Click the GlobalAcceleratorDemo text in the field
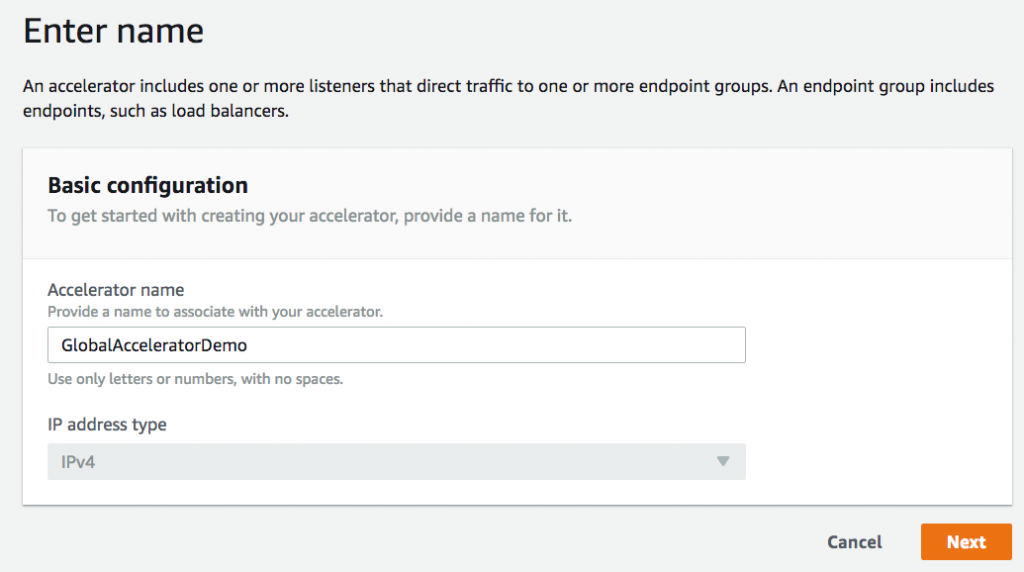This screenshot has width=1024, height=572. (154, 345)
